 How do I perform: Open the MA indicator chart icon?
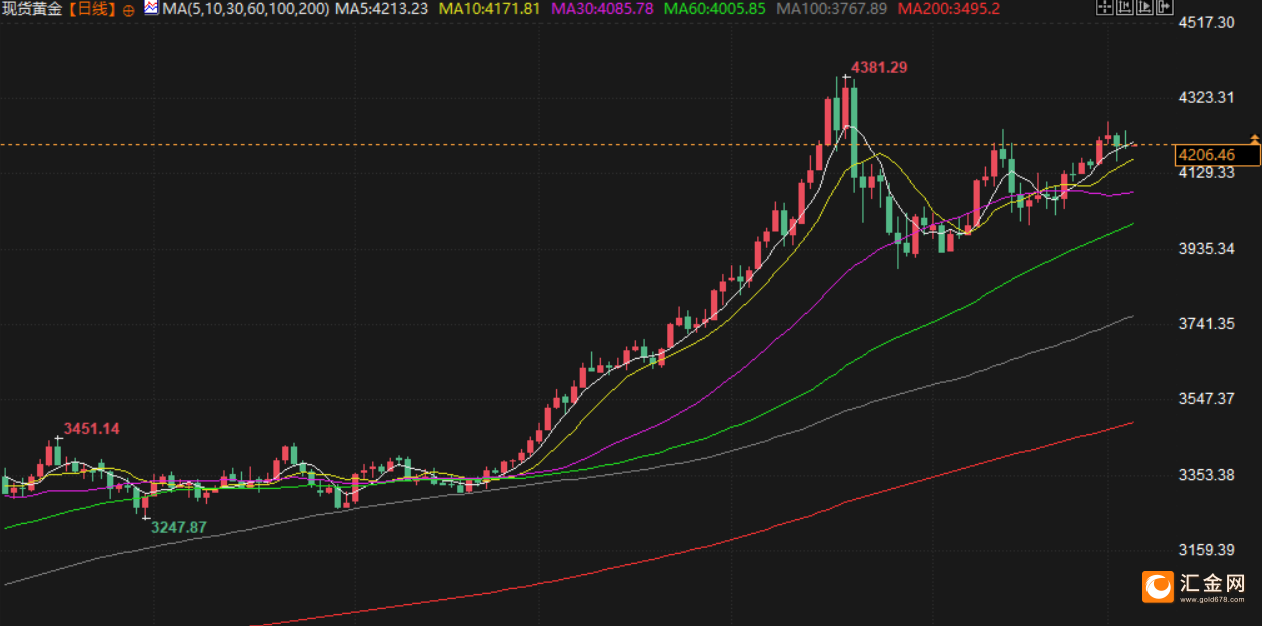tap(150, 8)
